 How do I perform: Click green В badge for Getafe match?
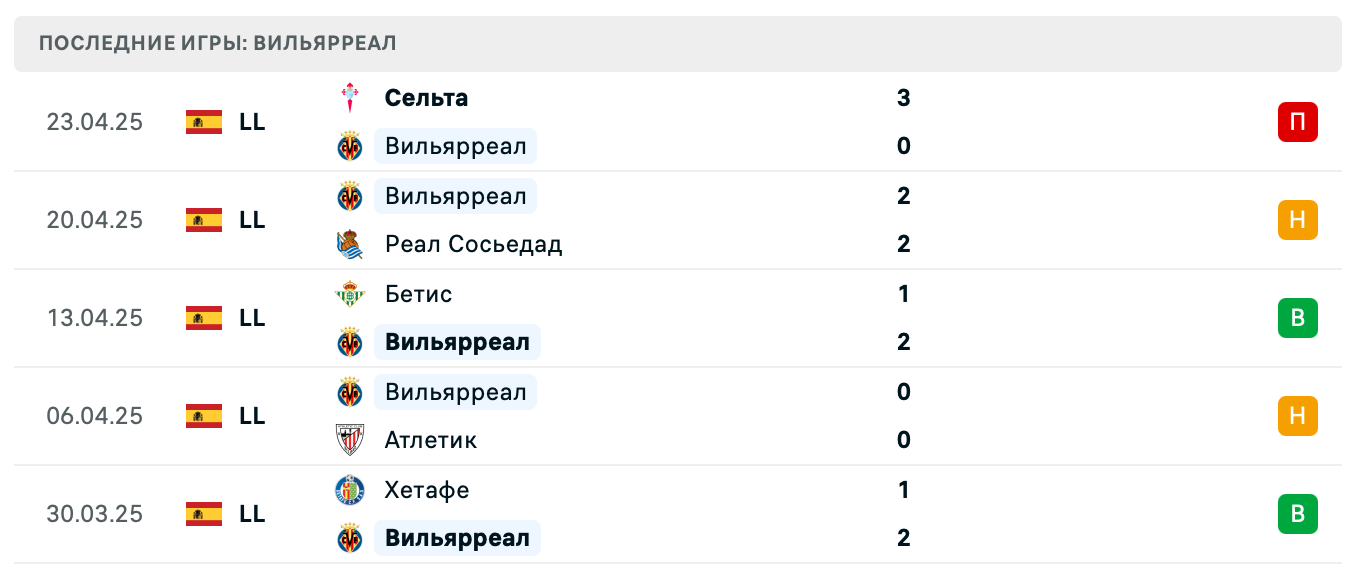[1297, 514]
